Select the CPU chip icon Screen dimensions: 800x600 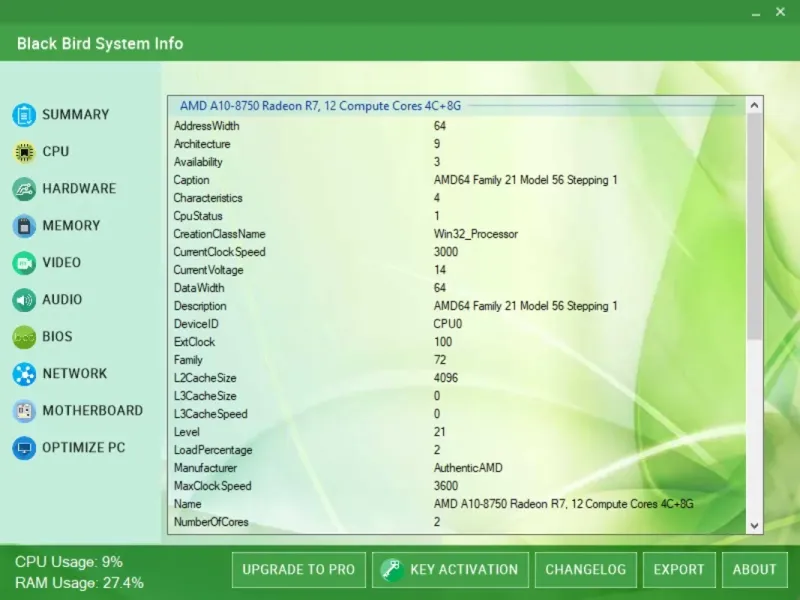[x=24, y=152]
